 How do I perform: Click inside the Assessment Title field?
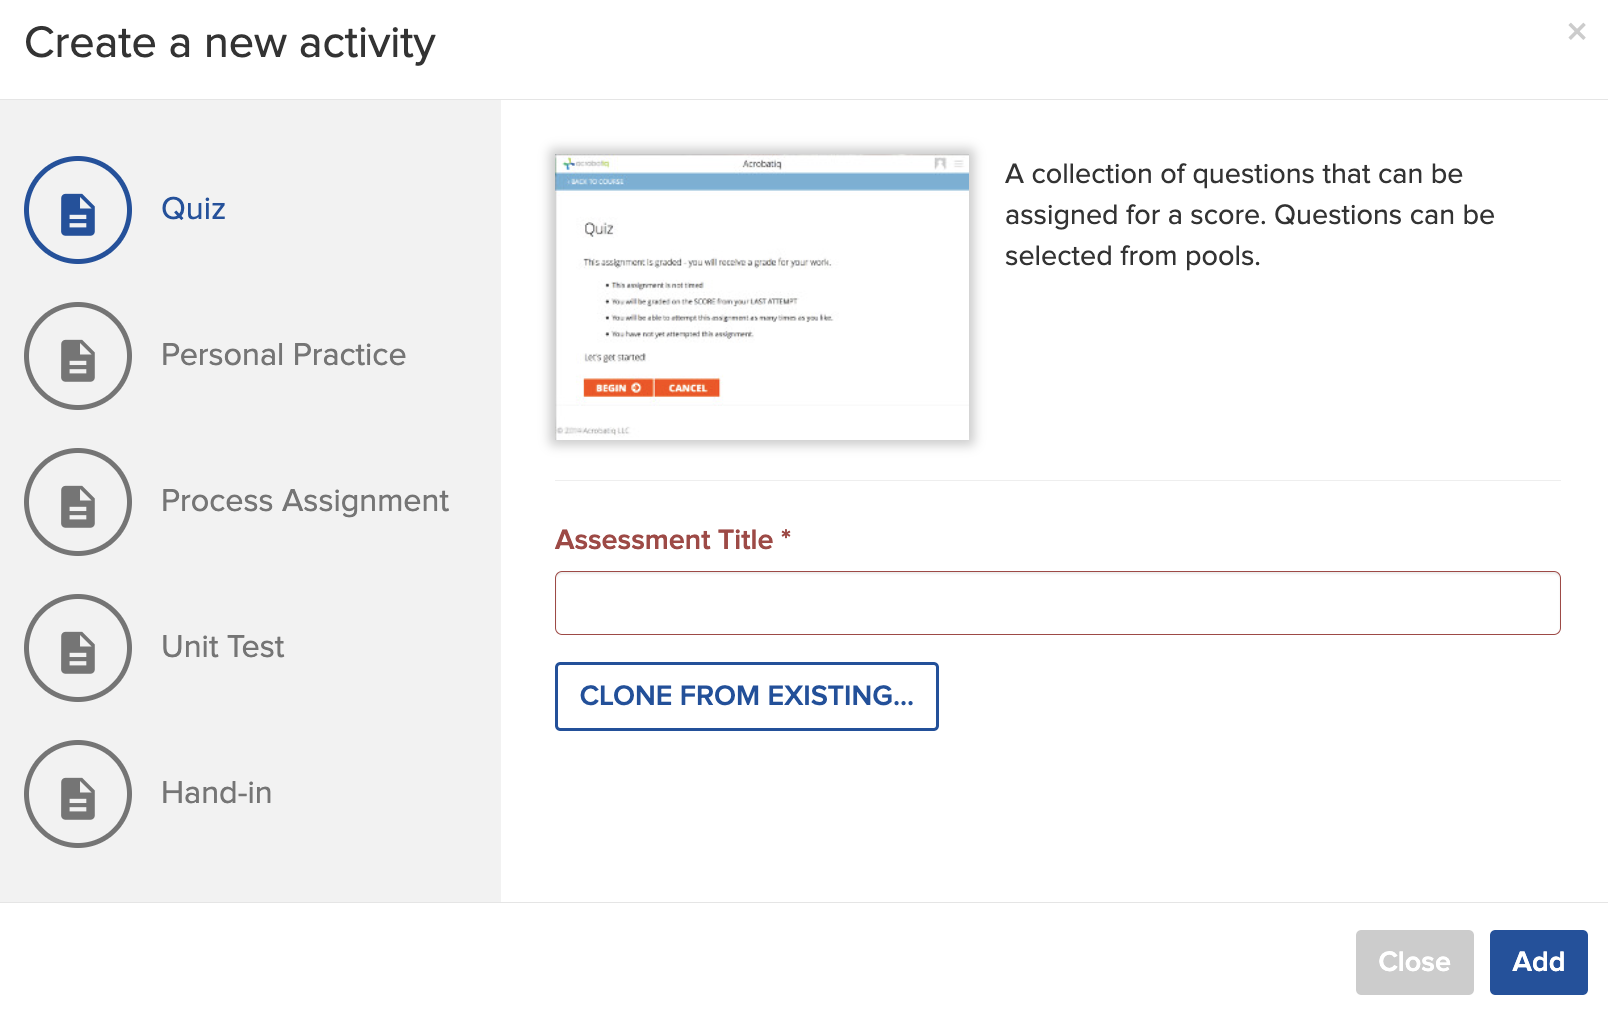point(1057,602)
